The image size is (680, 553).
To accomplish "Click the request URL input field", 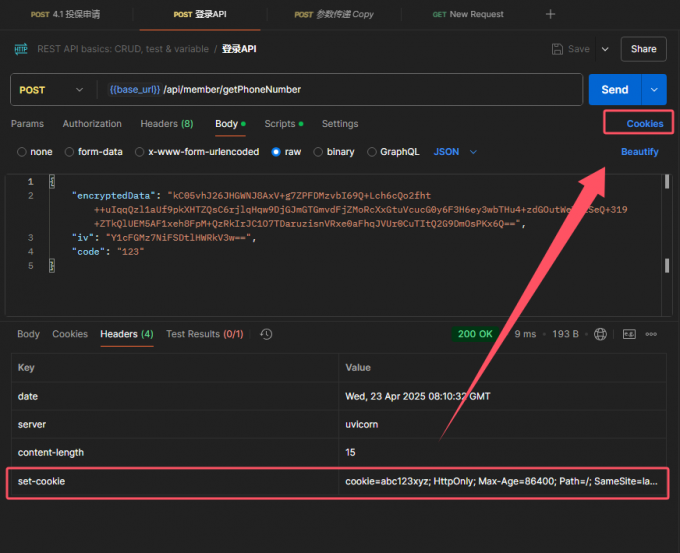I will [340, 90].
